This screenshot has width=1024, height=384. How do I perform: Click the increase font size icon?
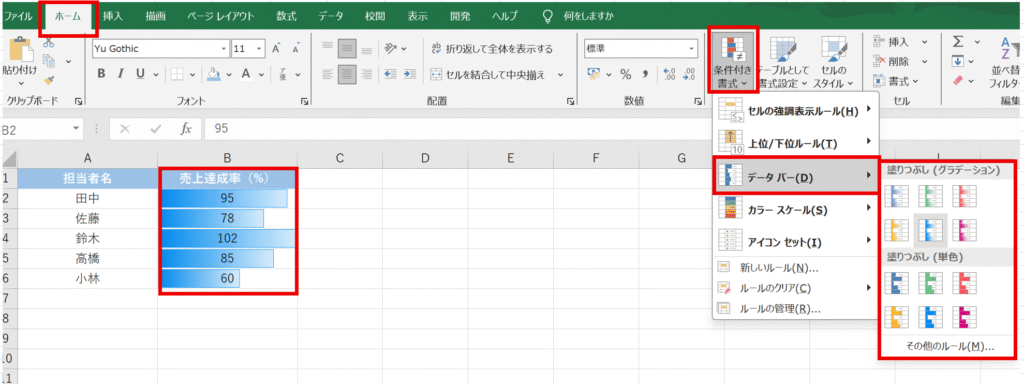coord(276,48)
